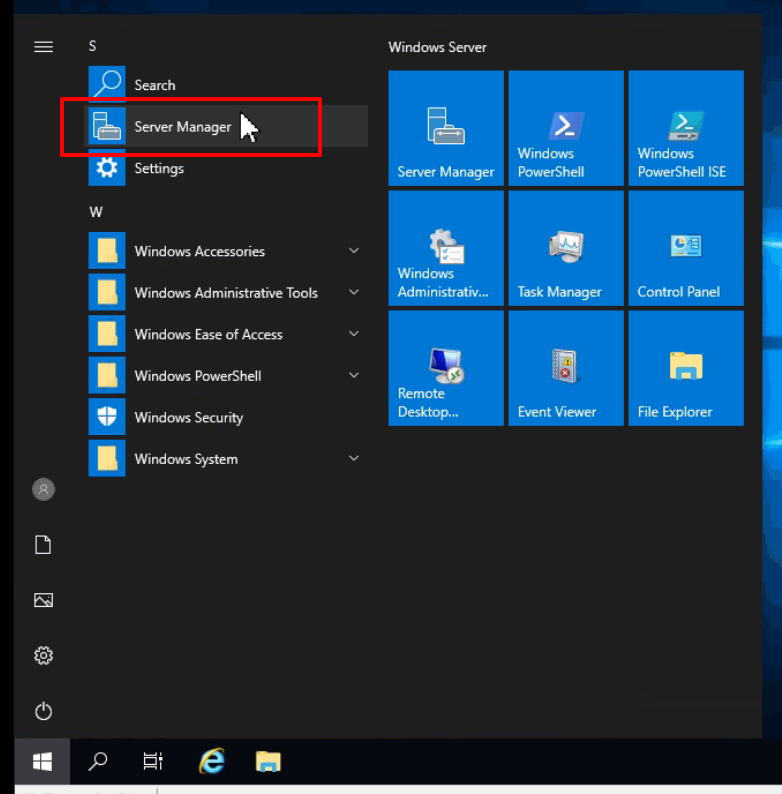Click the 'S' letter group header
Screen dimensions: 782x794
tap(92, 46)
